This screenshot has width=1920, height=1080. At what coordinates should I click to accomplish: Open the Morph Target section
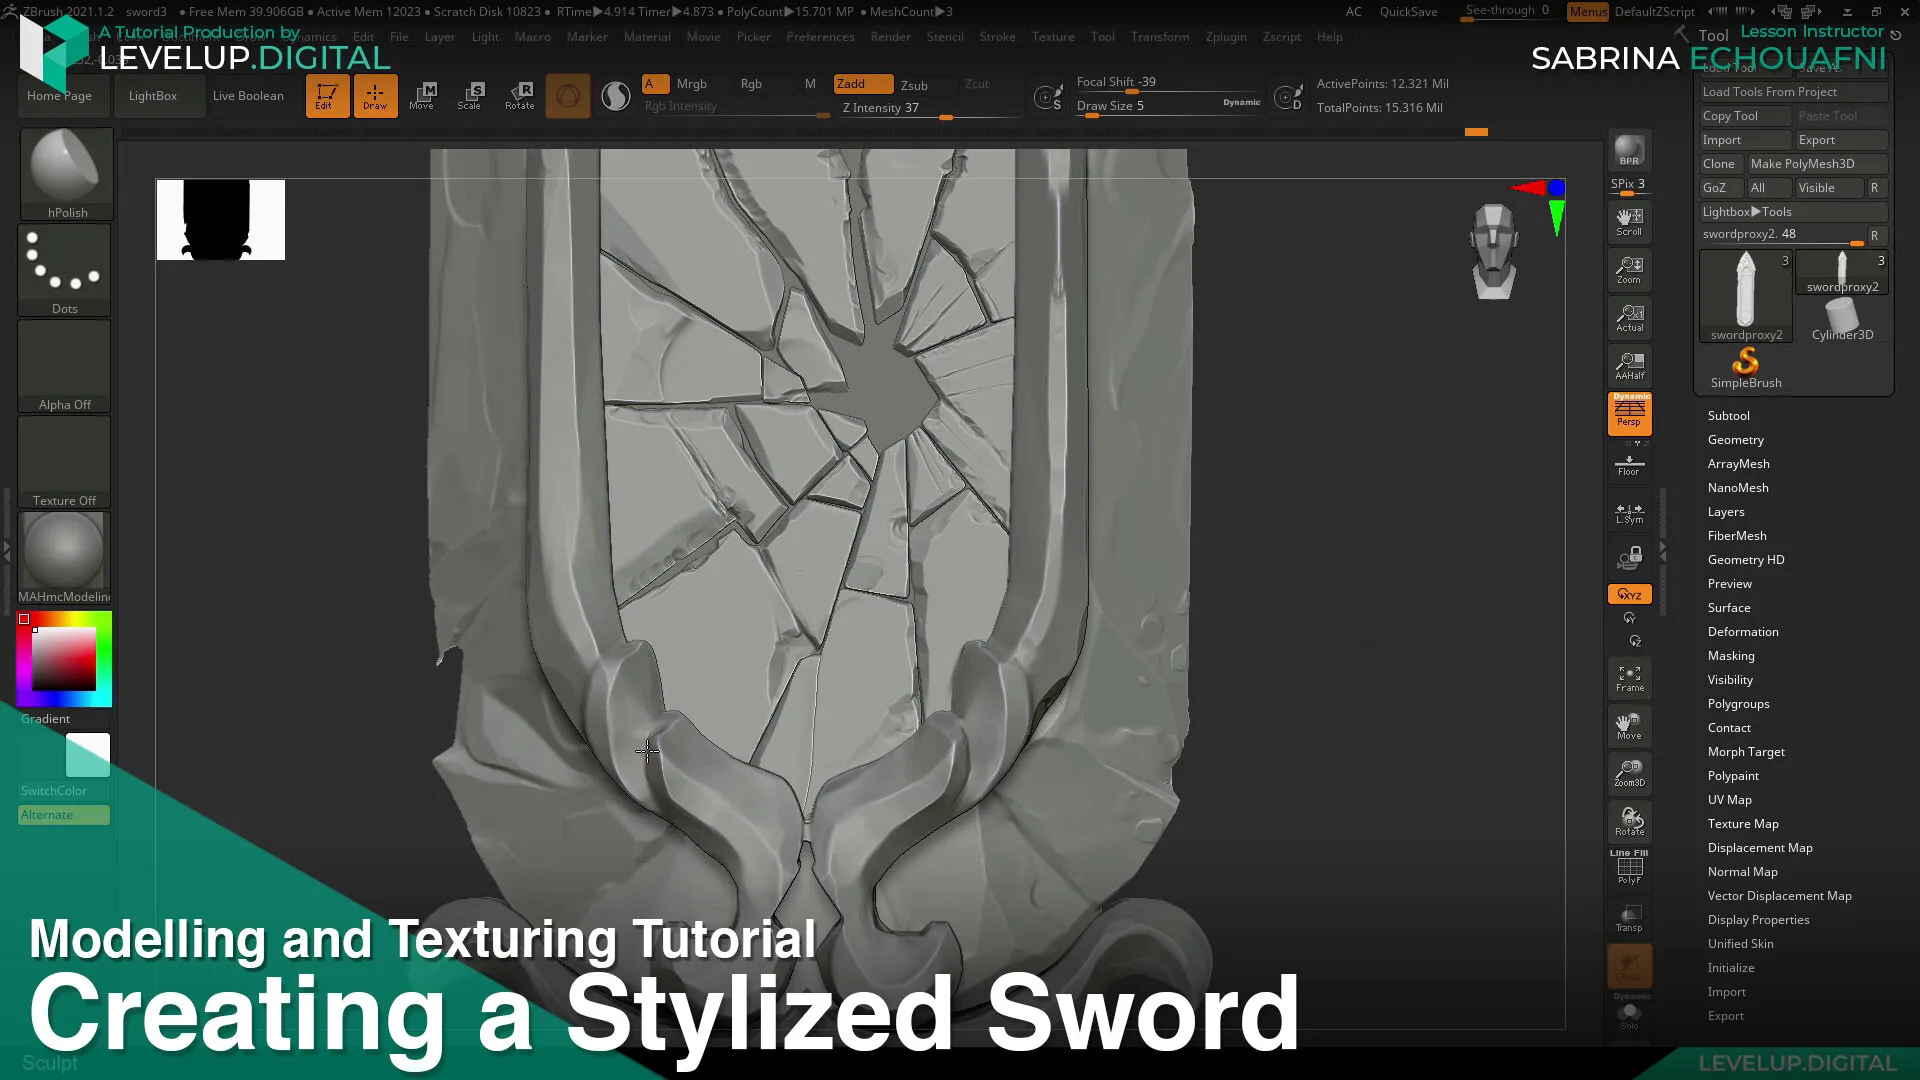tap(1746, 751)
